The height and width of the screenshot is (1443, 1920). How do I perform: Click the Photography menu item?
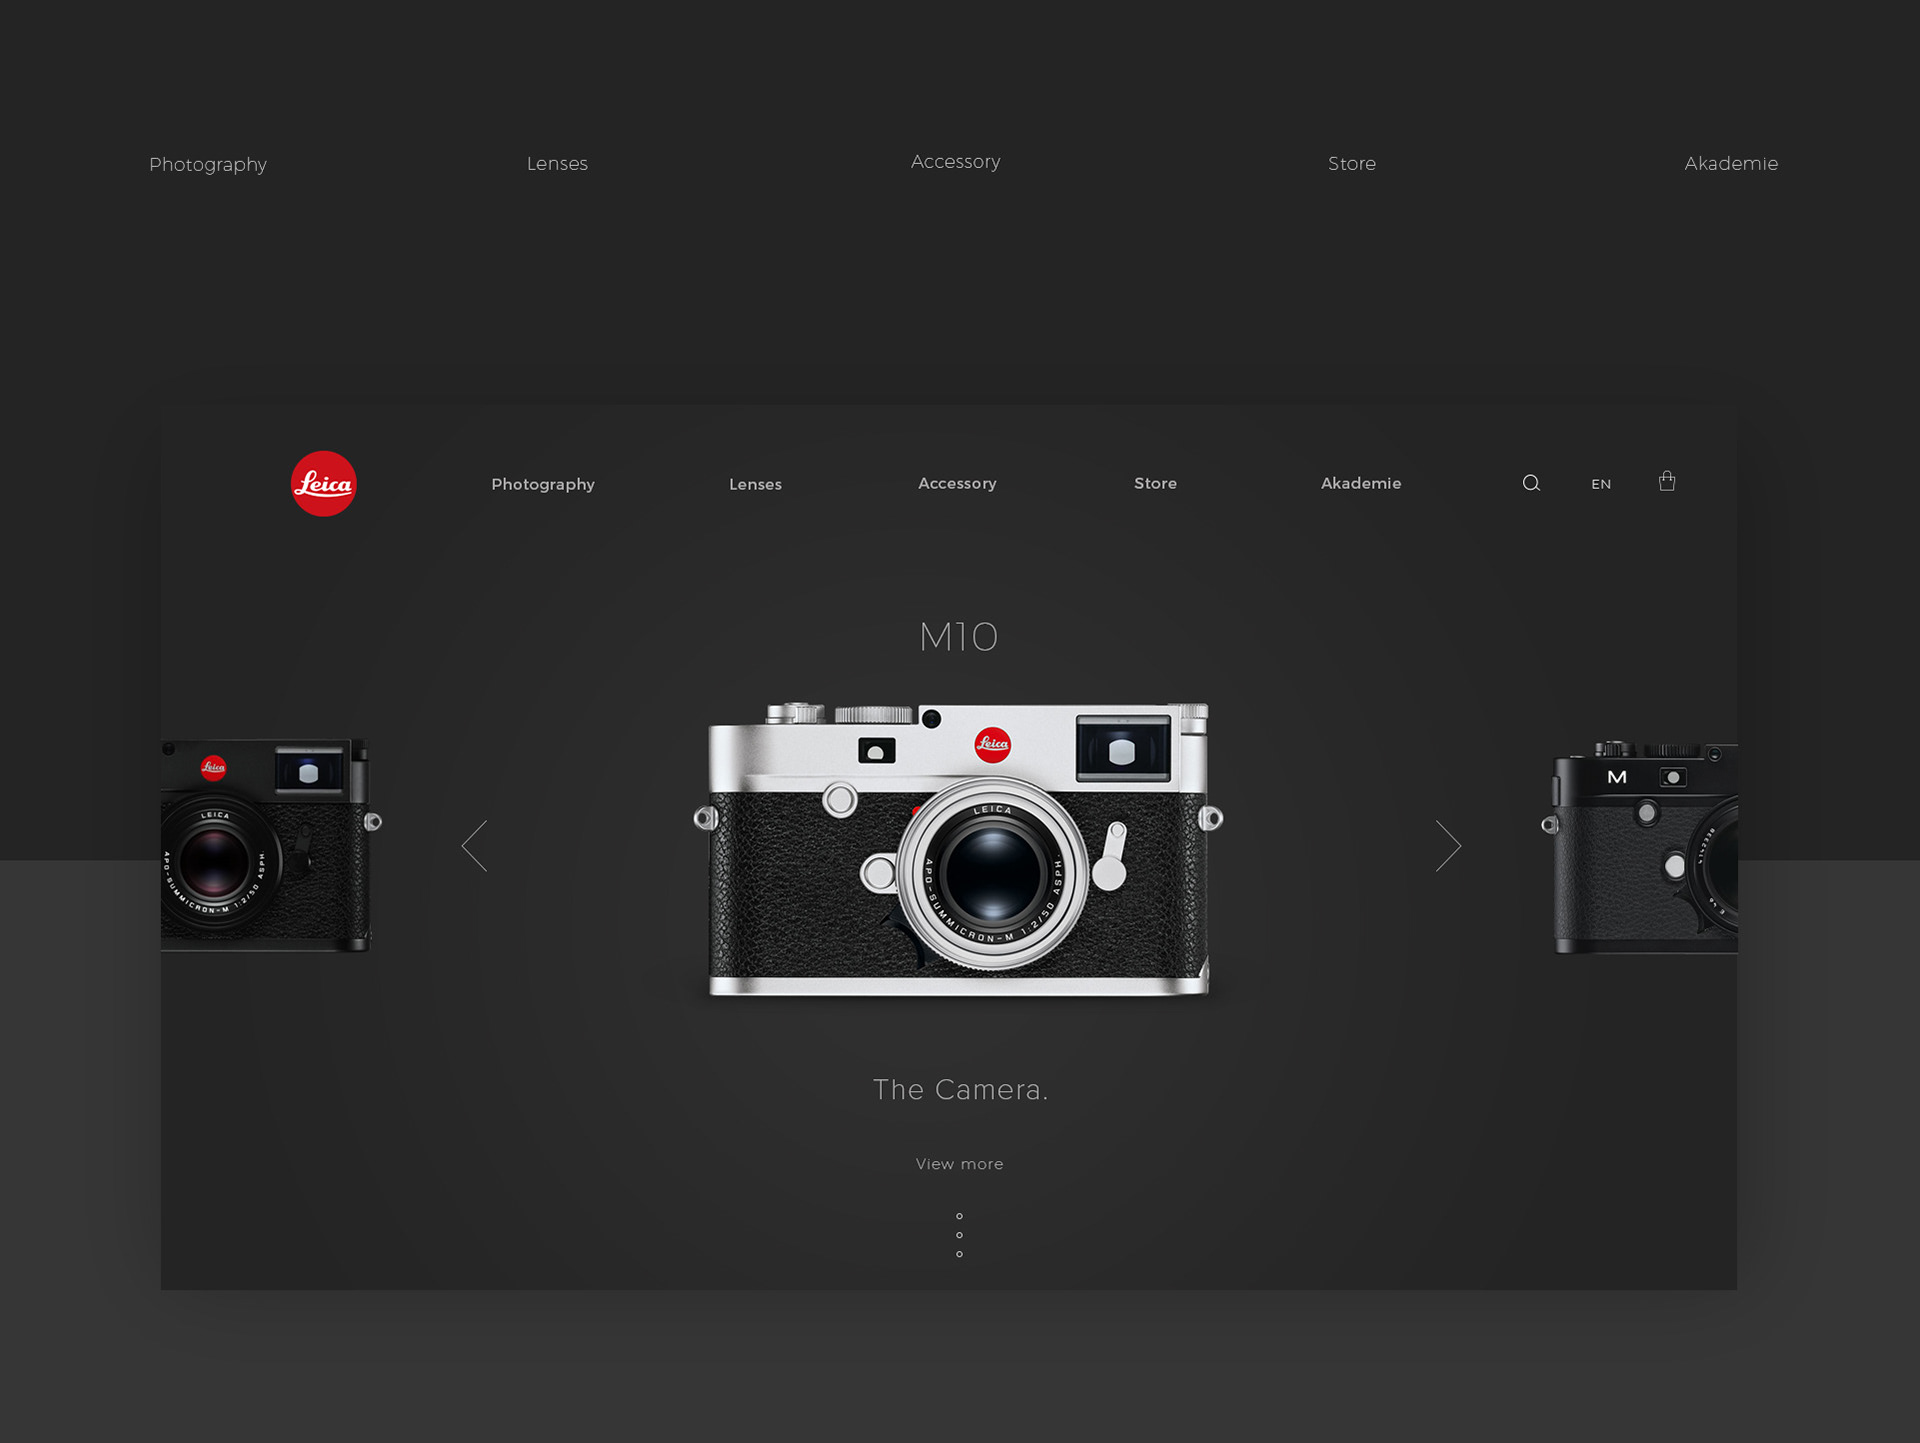(x=543, y=484)
